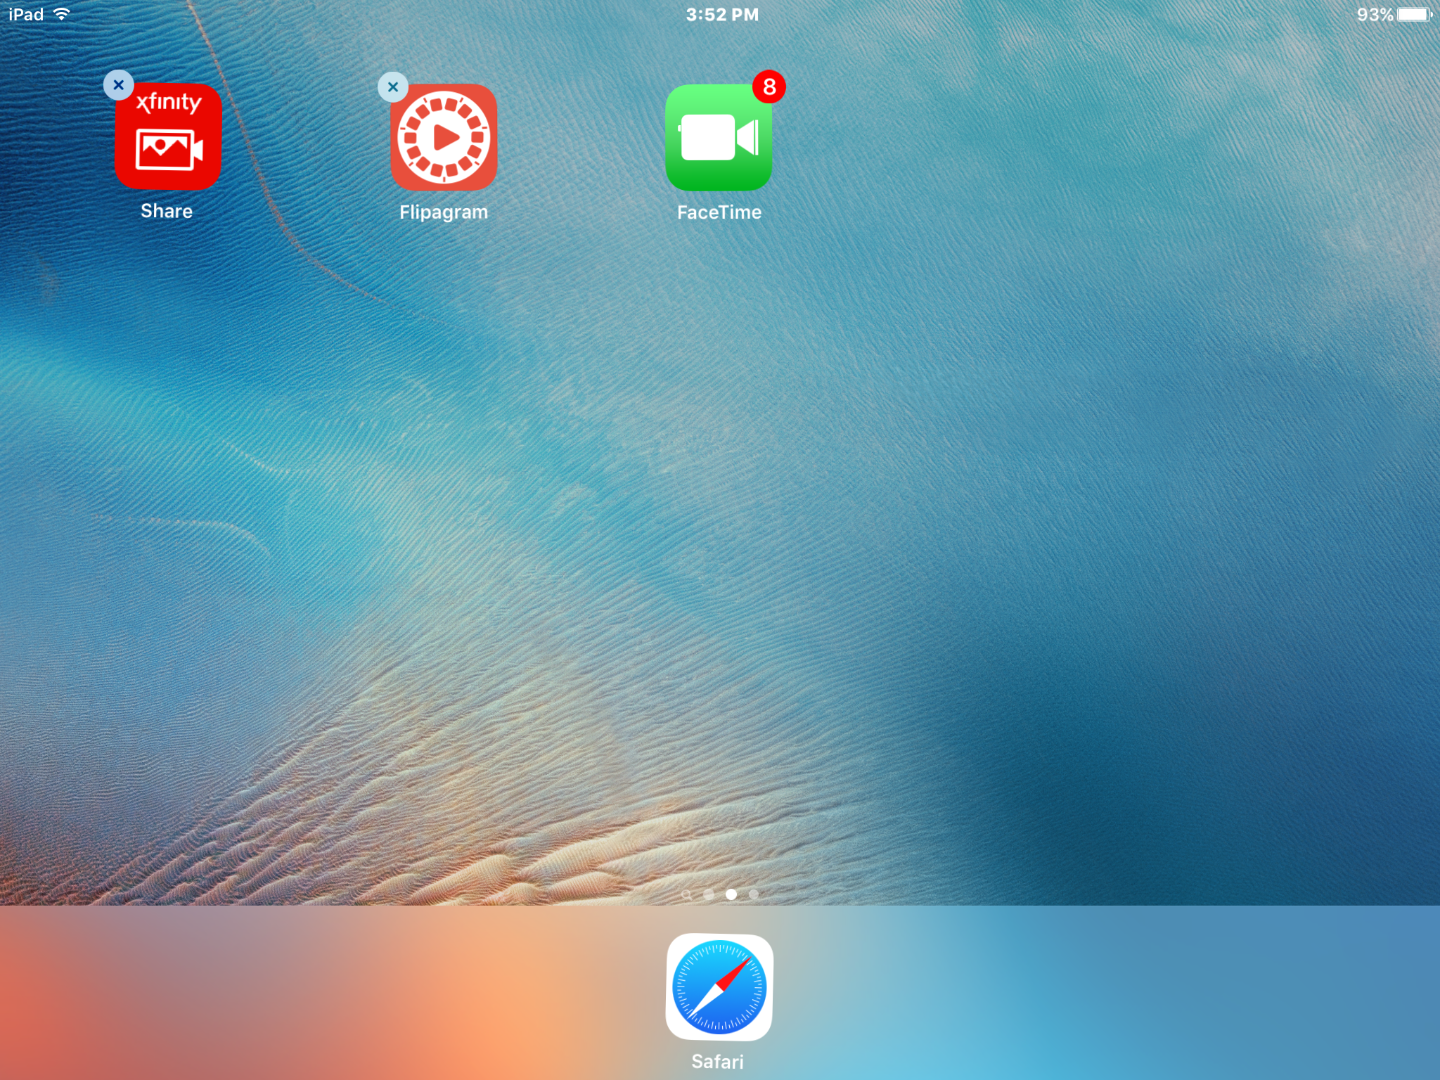Tap the battery icon in status bar
The image size is (1440, 1080).
point(1415,14)
